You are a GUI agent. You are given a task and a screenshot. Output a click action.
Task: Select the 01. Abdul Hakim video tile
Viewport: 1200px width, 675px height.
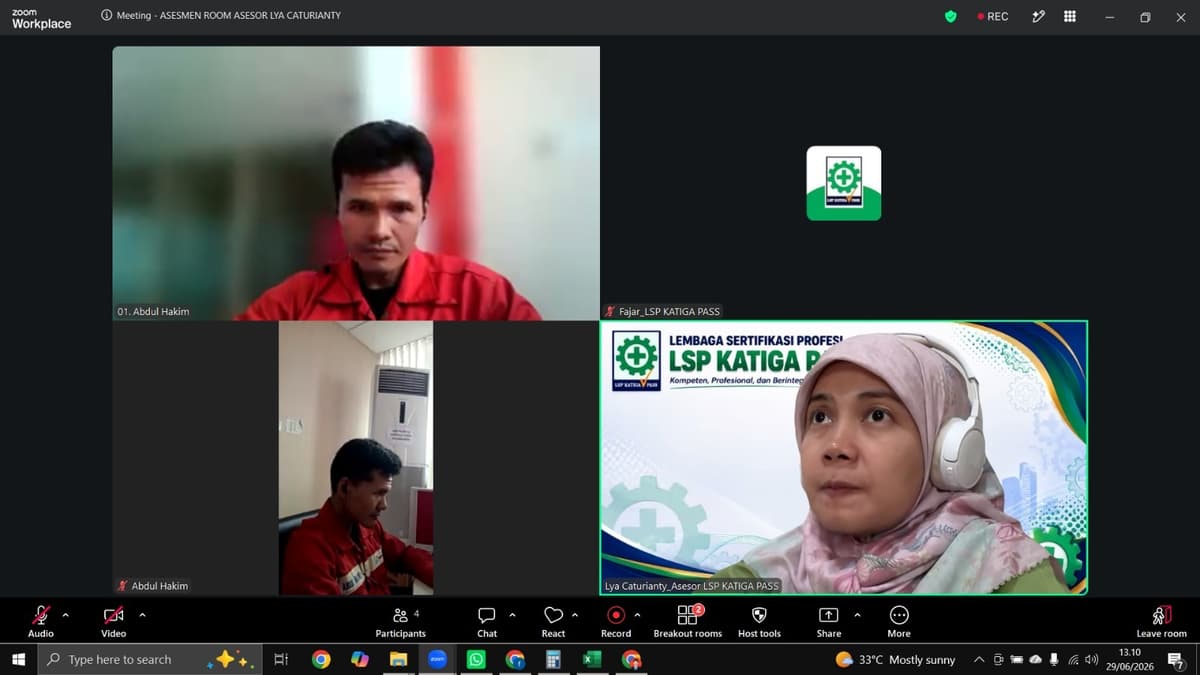pyautogui.click(x=356, y=183)
